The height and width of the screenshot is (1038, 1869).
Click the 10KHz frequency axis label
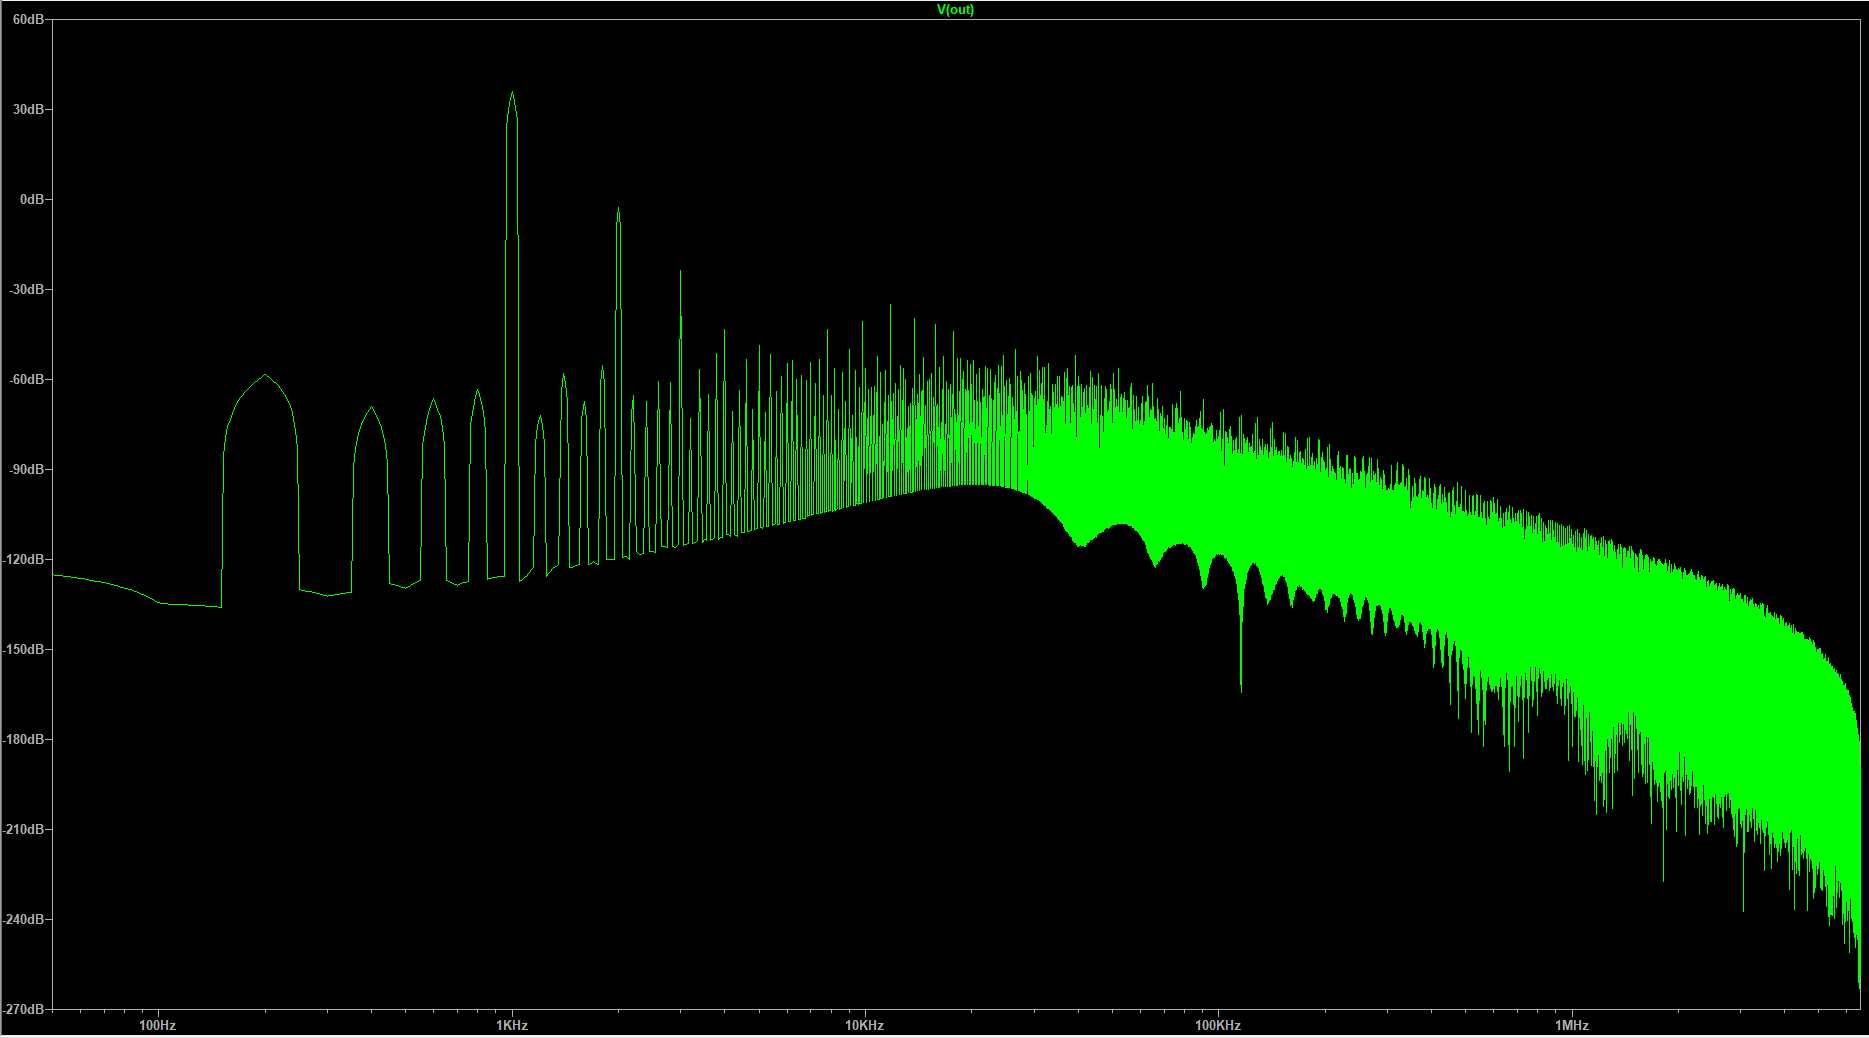865,1025
